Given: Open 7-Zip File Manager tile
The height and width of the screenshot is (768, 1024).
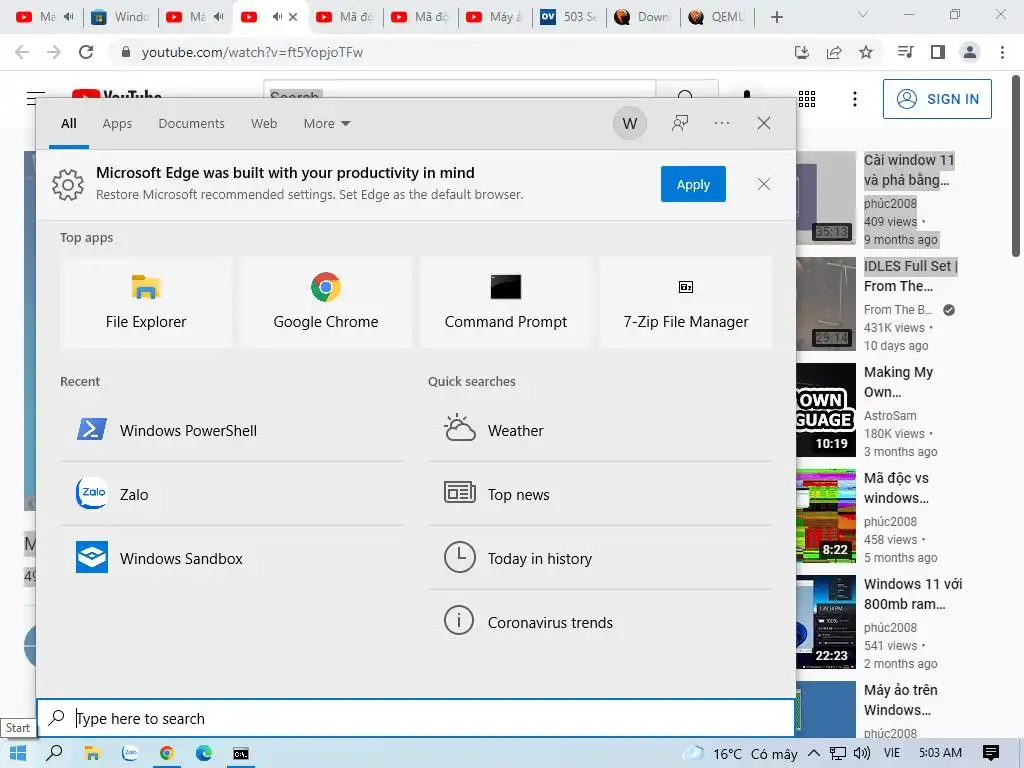Looking at the screenshot, I should click(686, 302).
